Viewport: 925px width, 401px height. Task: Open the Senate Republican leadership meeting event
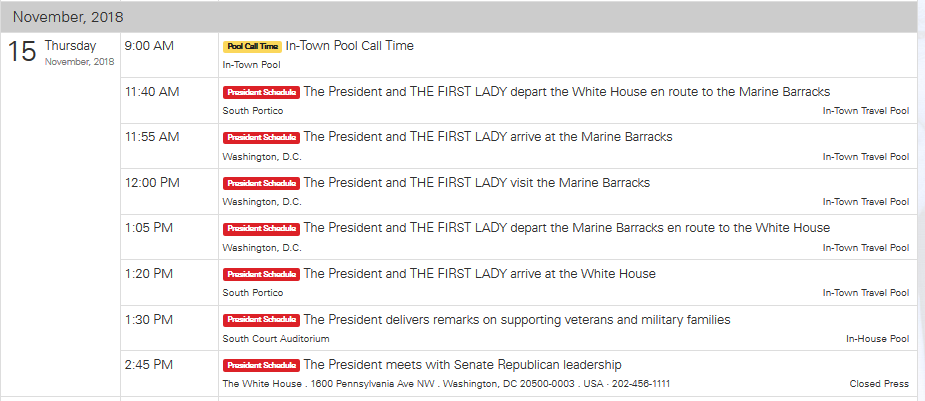pyautogui.click(x=462, y=365)
